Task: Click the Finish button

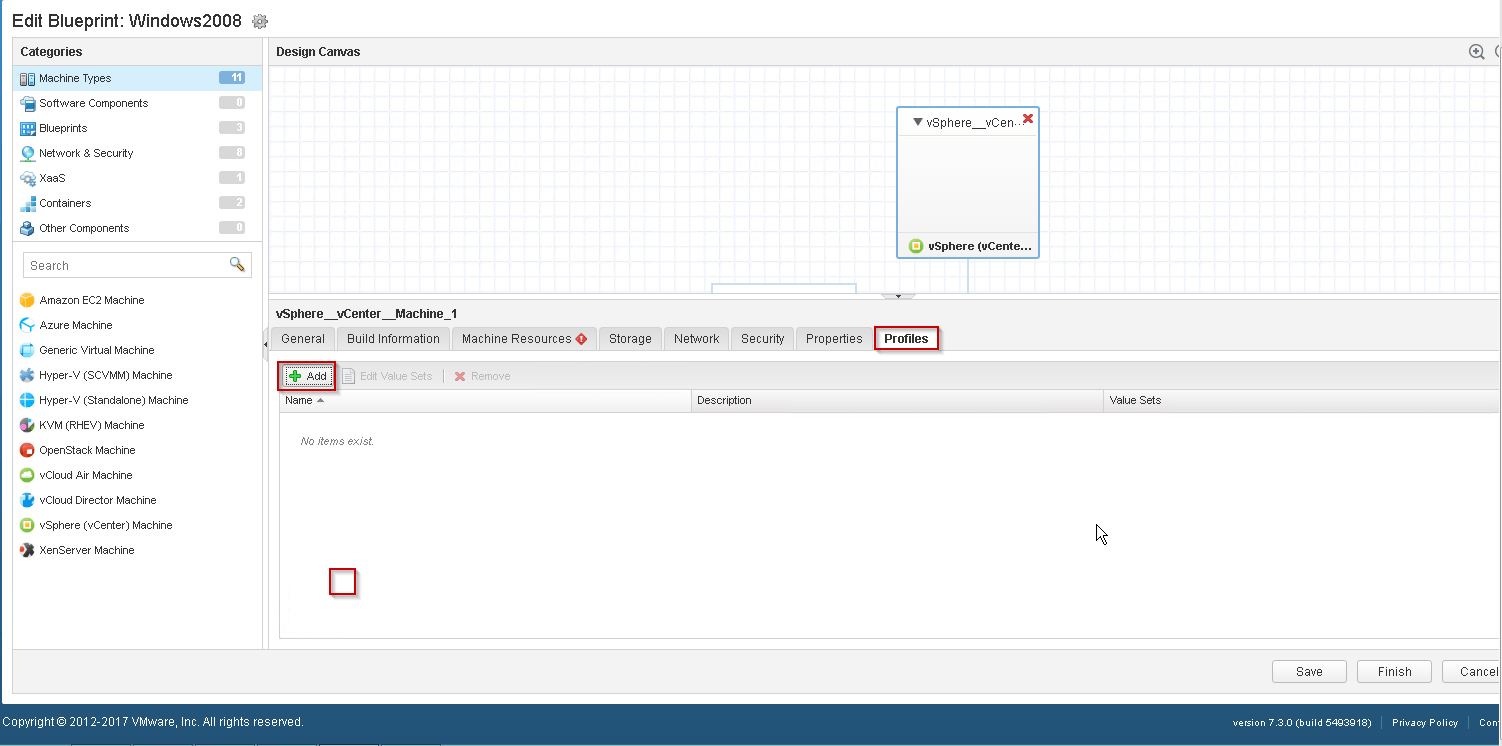Action: [x=1394, y=672]
